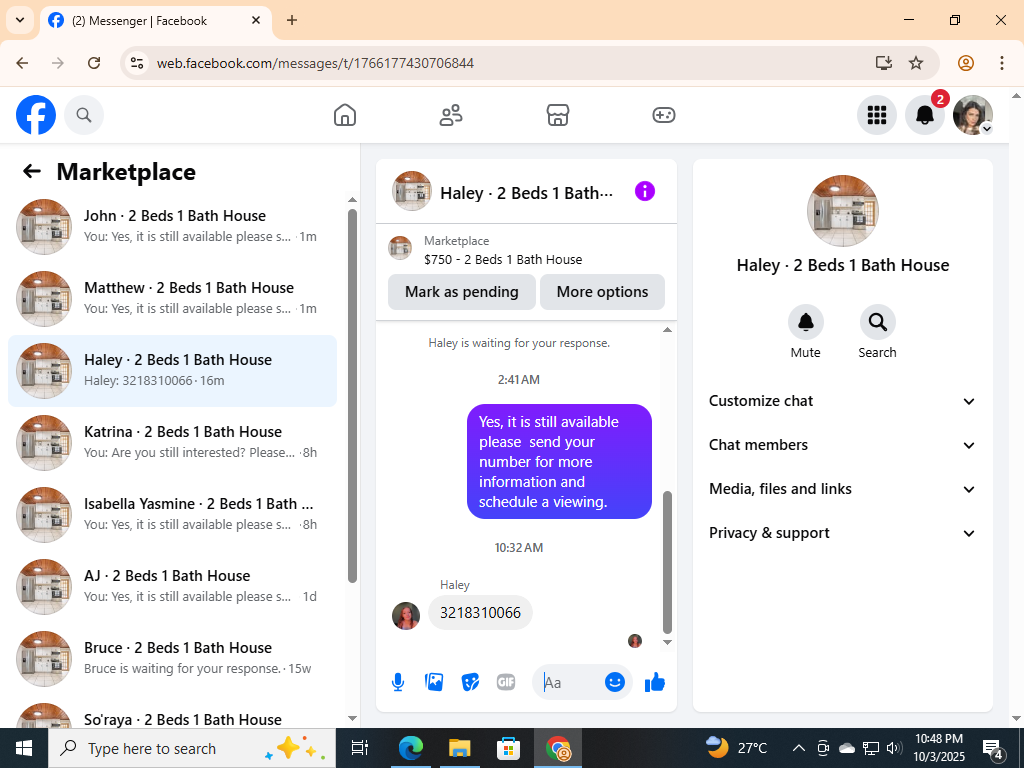Mute the conversation with bell icon
1024x768 pixels.
click(806, 322)
